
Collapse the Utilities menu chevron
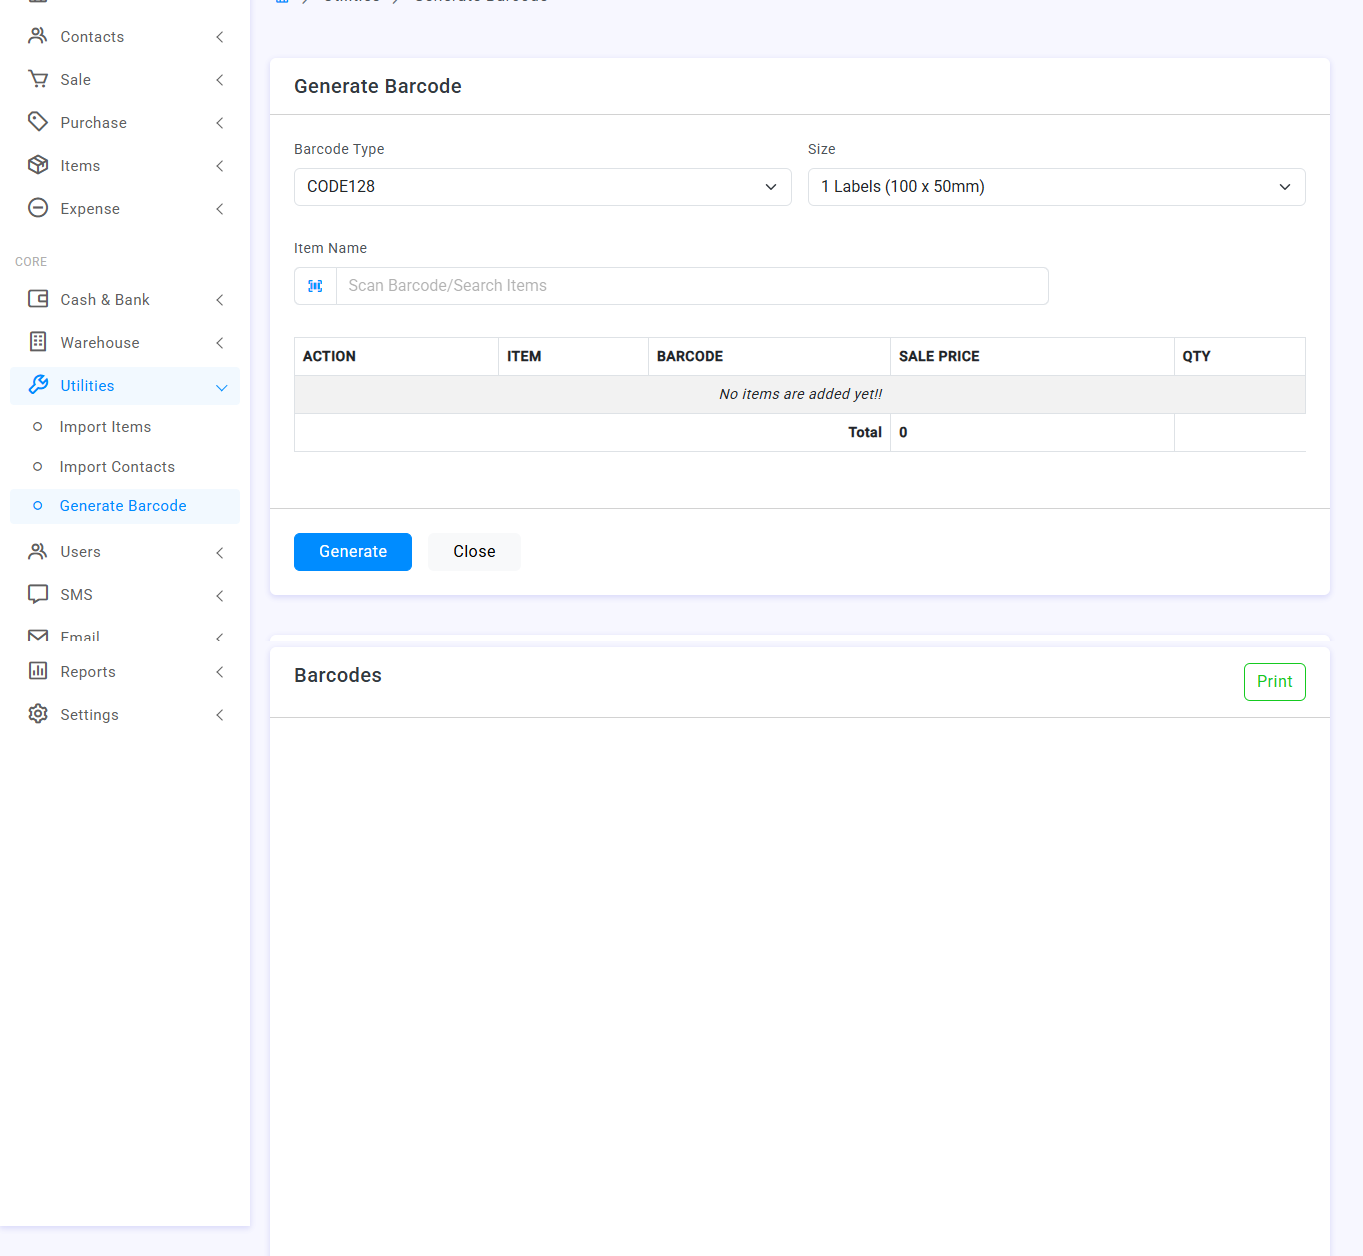tap(221, 387)
